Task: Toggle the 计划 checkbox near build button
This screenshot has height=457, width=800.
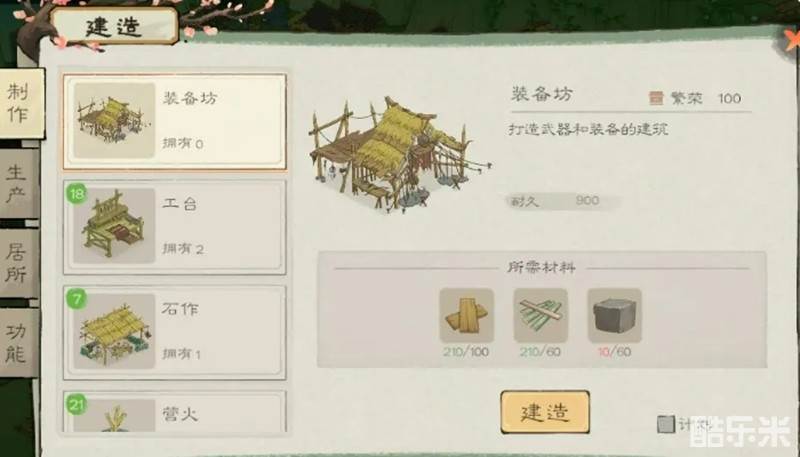Action: (x=666, y=424)
